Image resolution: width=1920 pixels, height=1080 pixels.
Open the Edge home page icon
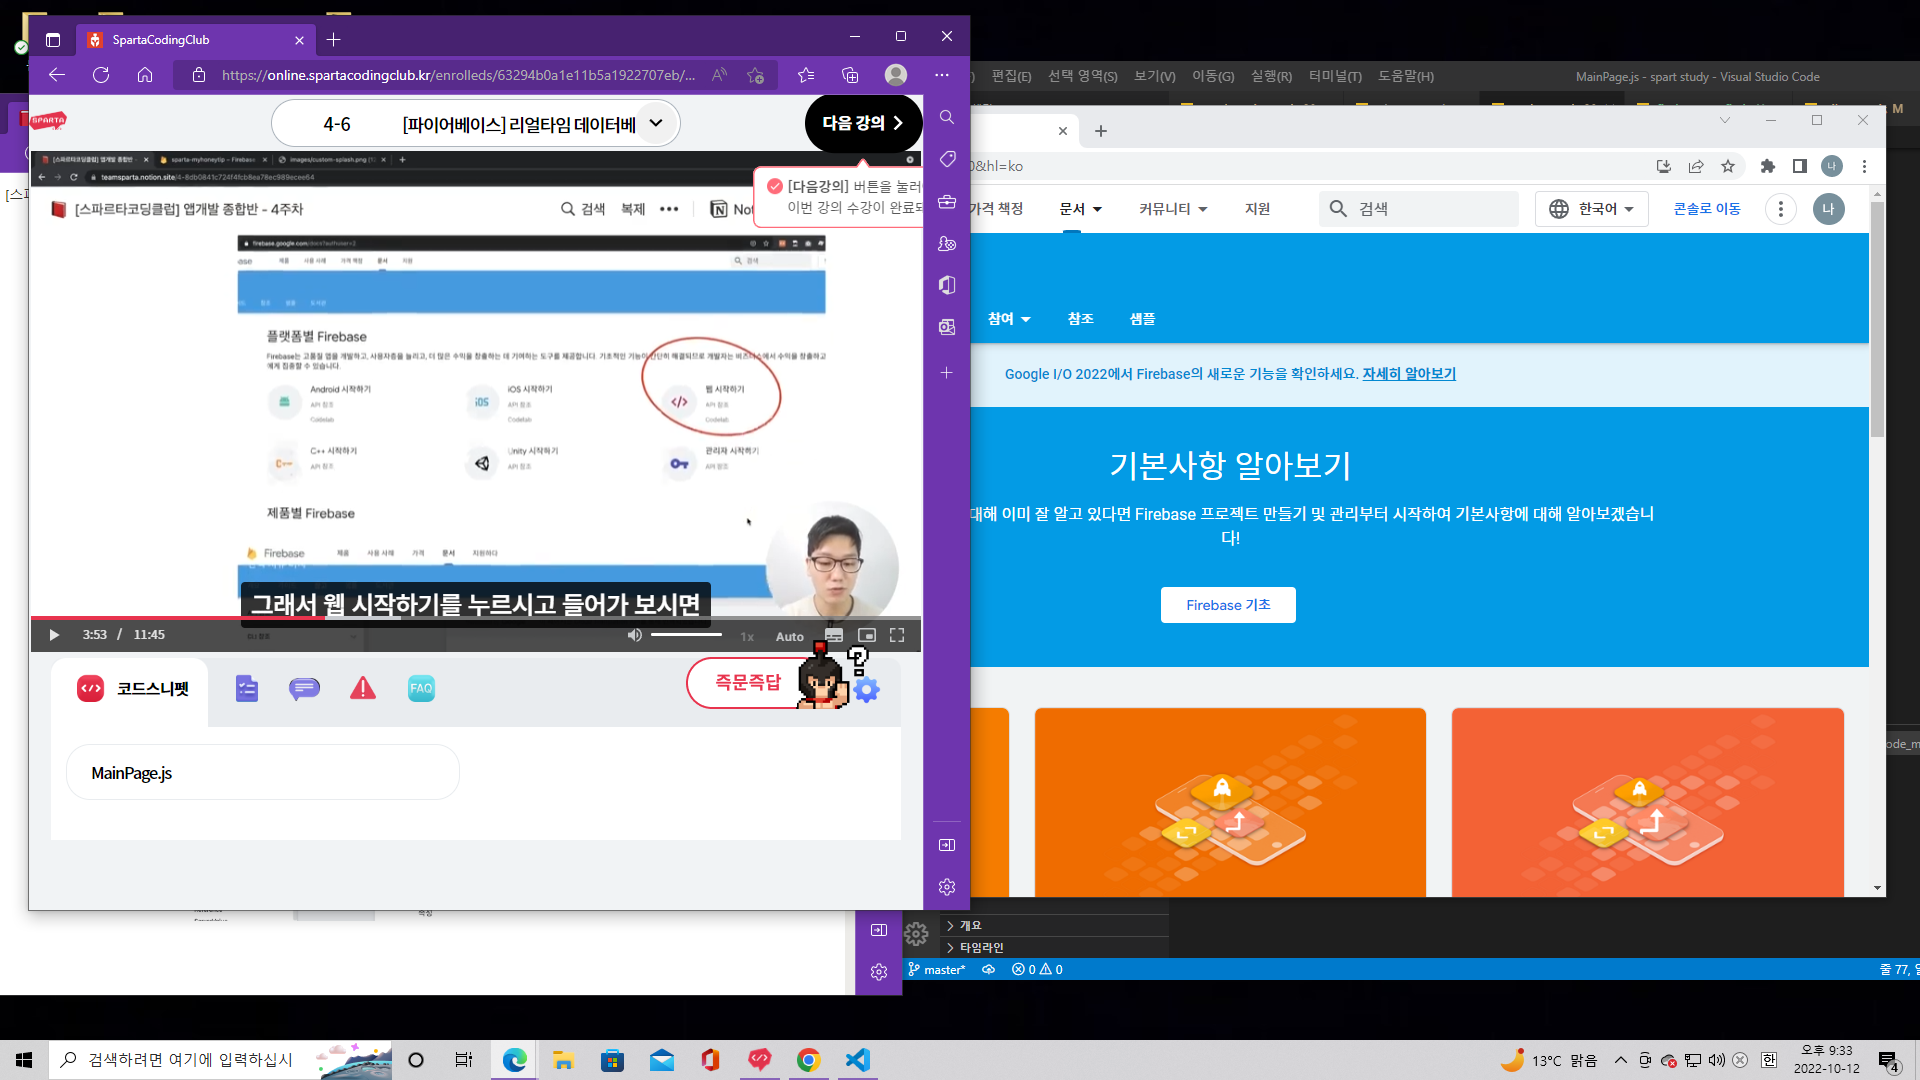coord(145,75)
